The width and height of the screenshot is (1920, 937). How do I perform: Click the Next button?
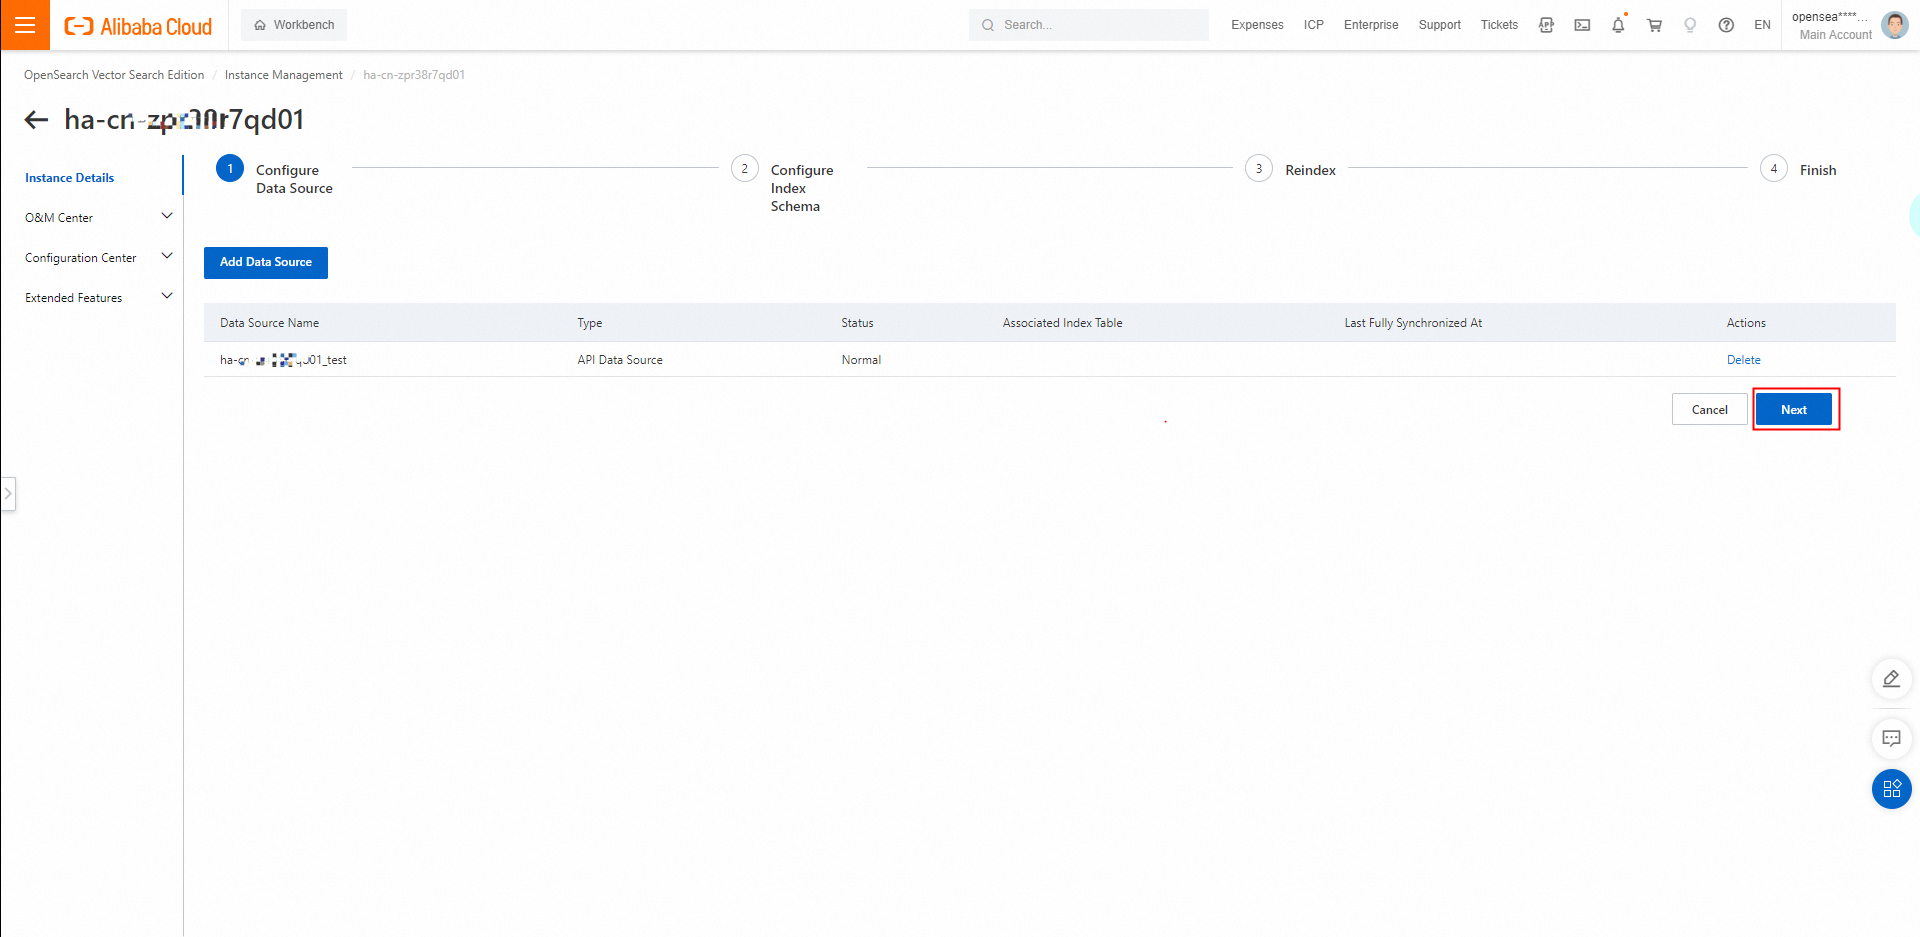point(1794,409)
